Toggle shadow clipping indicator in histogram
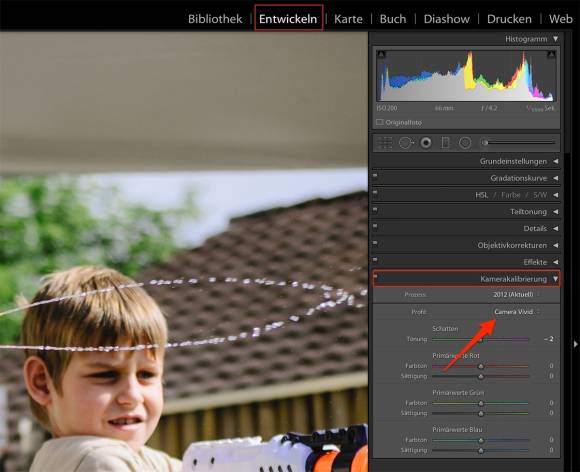The height and width of the screenshot is (472, 580). point(381,55)
